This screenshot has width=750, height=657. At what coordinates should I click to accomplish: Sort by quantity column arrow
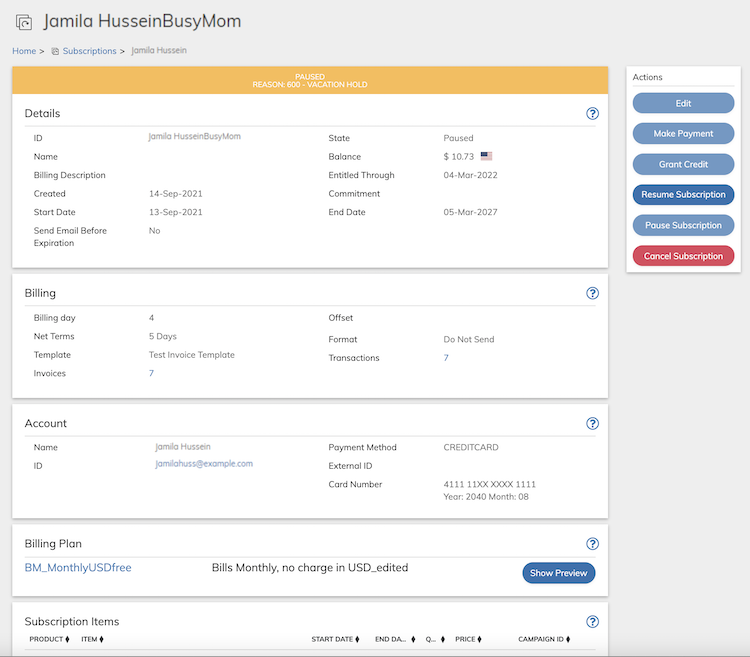pos(443,639)
